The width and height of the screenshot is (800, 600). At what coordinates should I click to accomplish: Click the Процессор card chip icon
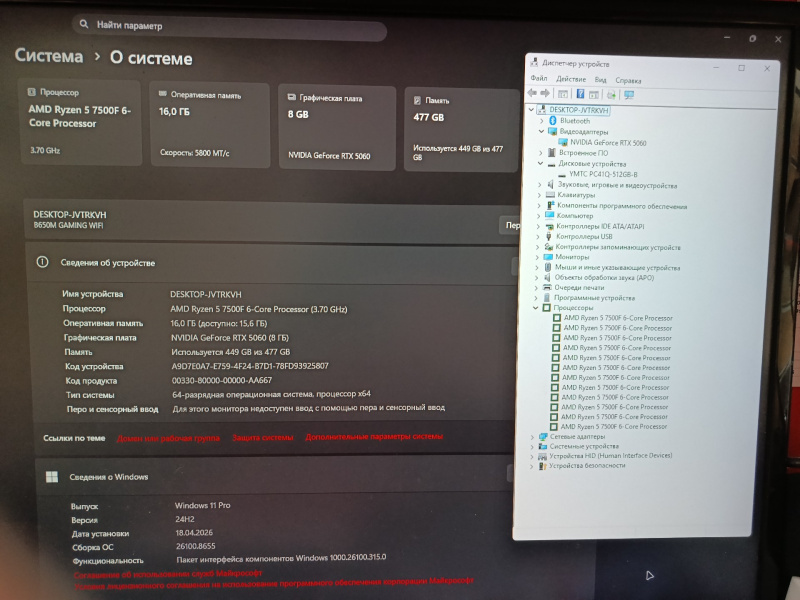[x=32, y=92]
